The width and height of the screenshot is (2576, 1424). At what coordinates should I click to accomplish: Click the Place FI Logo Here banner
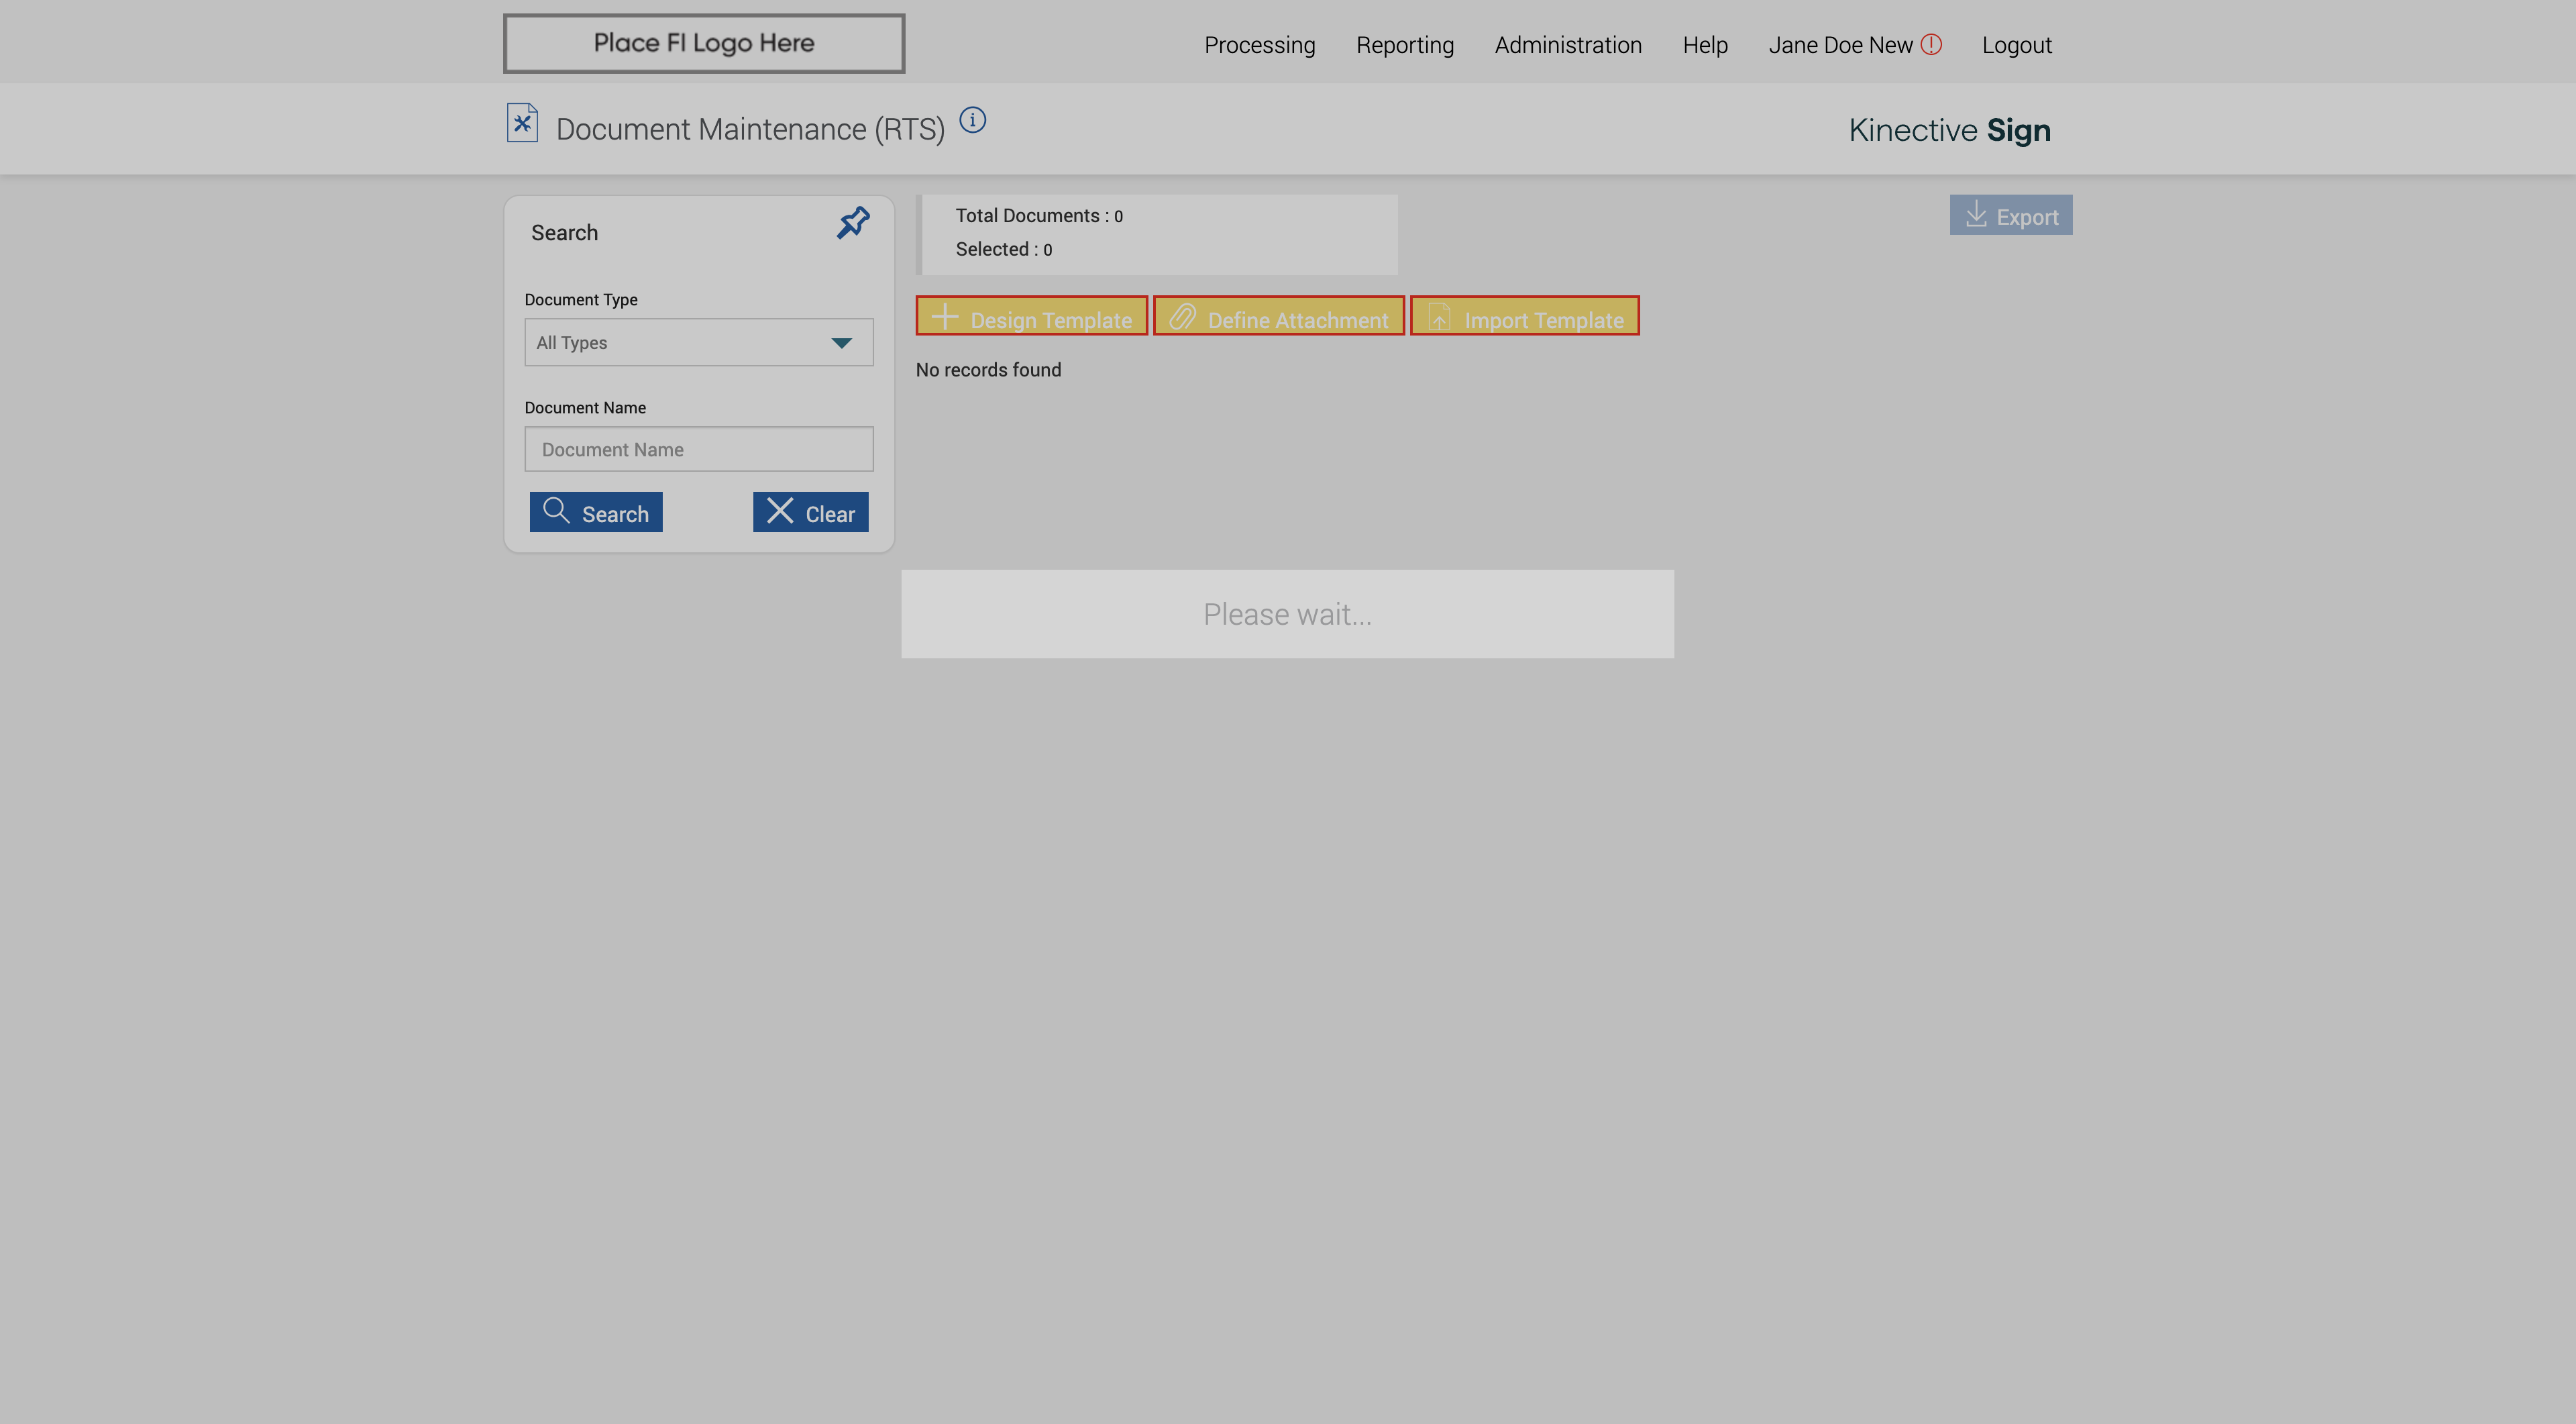pyautogui.click(x=703, y=43)
